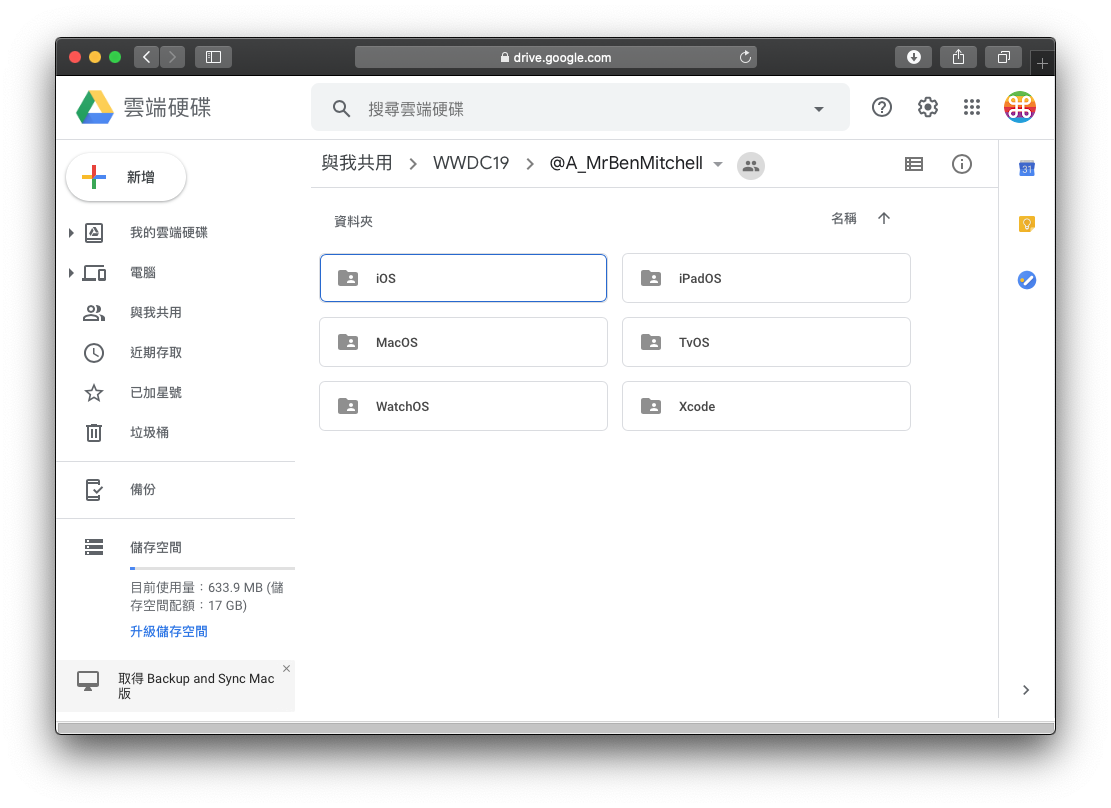Select the iOS folder

point(463,278)
